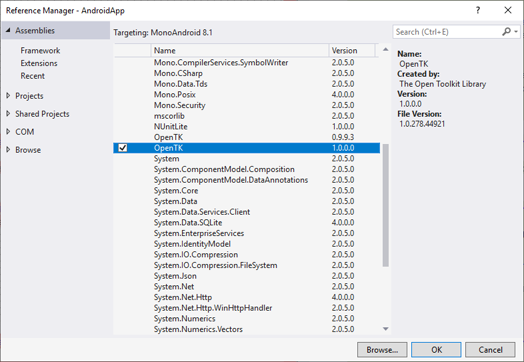
Task: Select the System.IO.Compression row
Action: coord(246,255)
